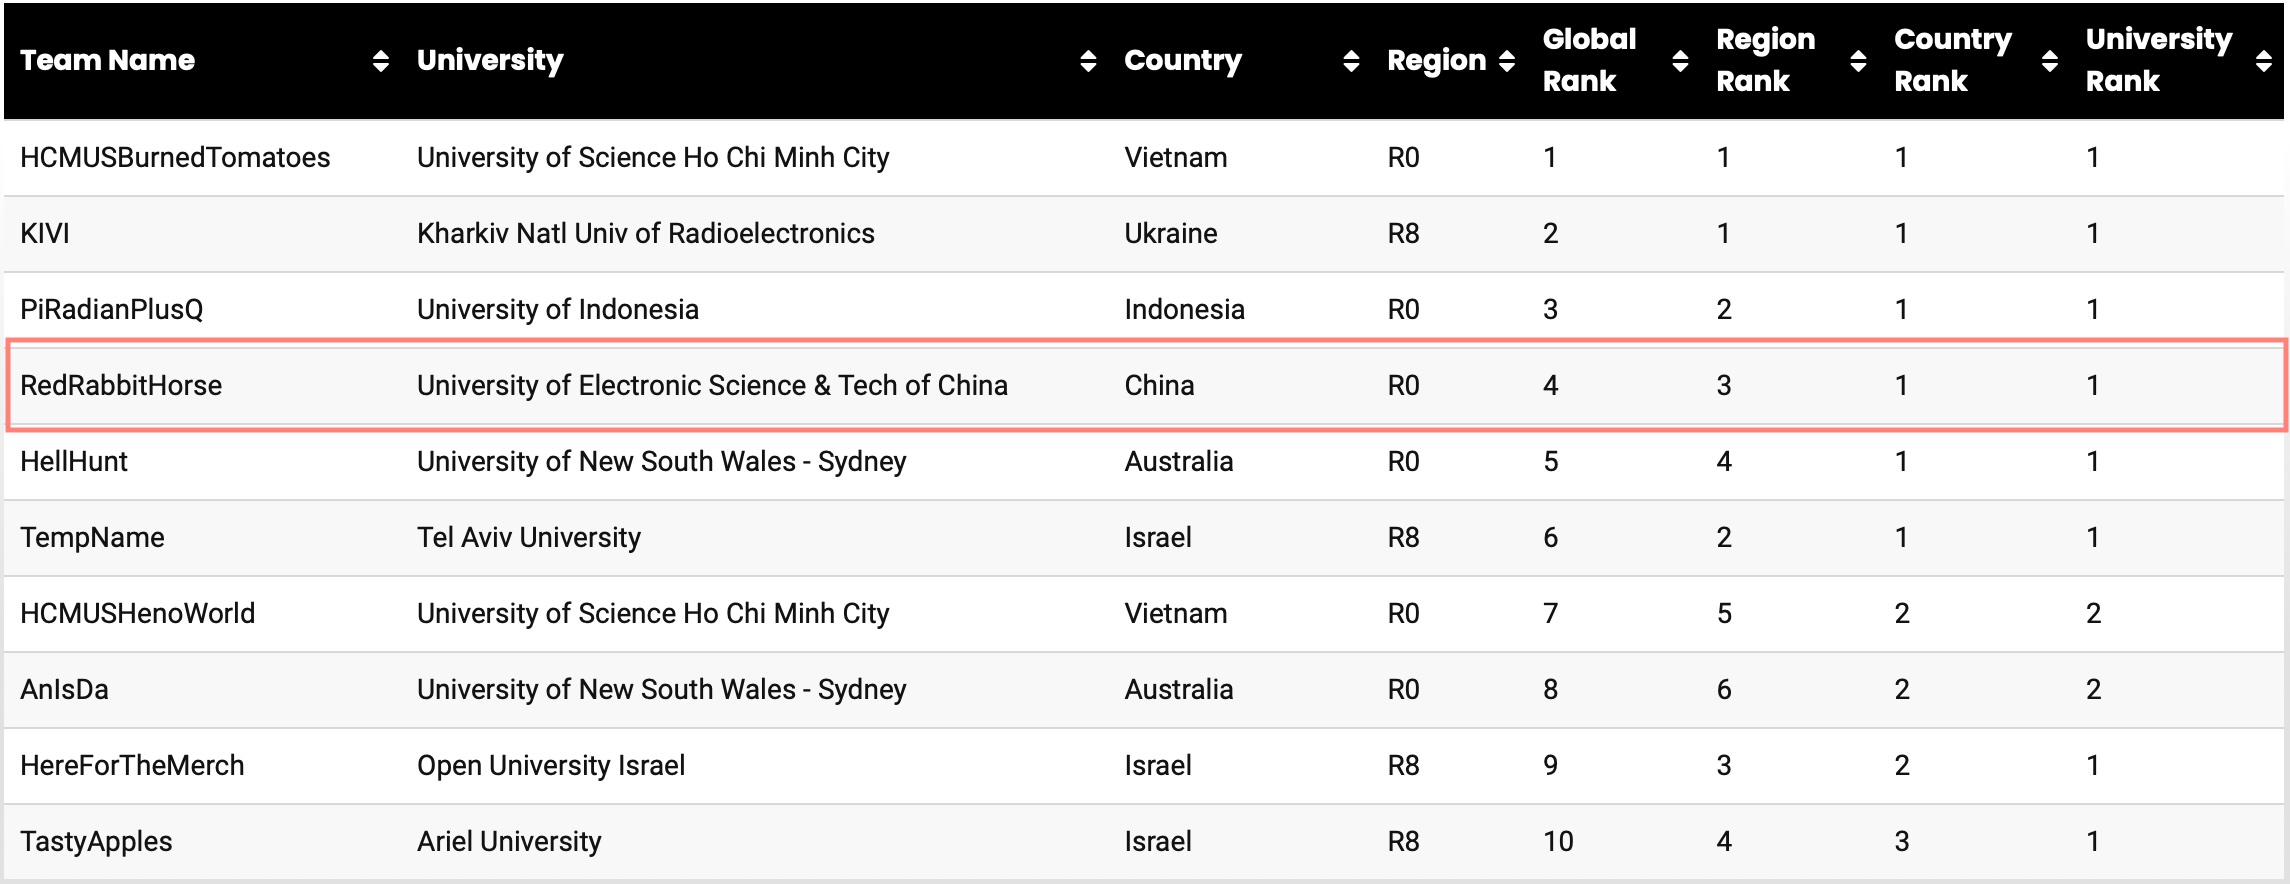The width and height of the screenshot is (2290, 884).
Task: Sort by Global Rank arrows icon
Action: [x=1680, y=61]
